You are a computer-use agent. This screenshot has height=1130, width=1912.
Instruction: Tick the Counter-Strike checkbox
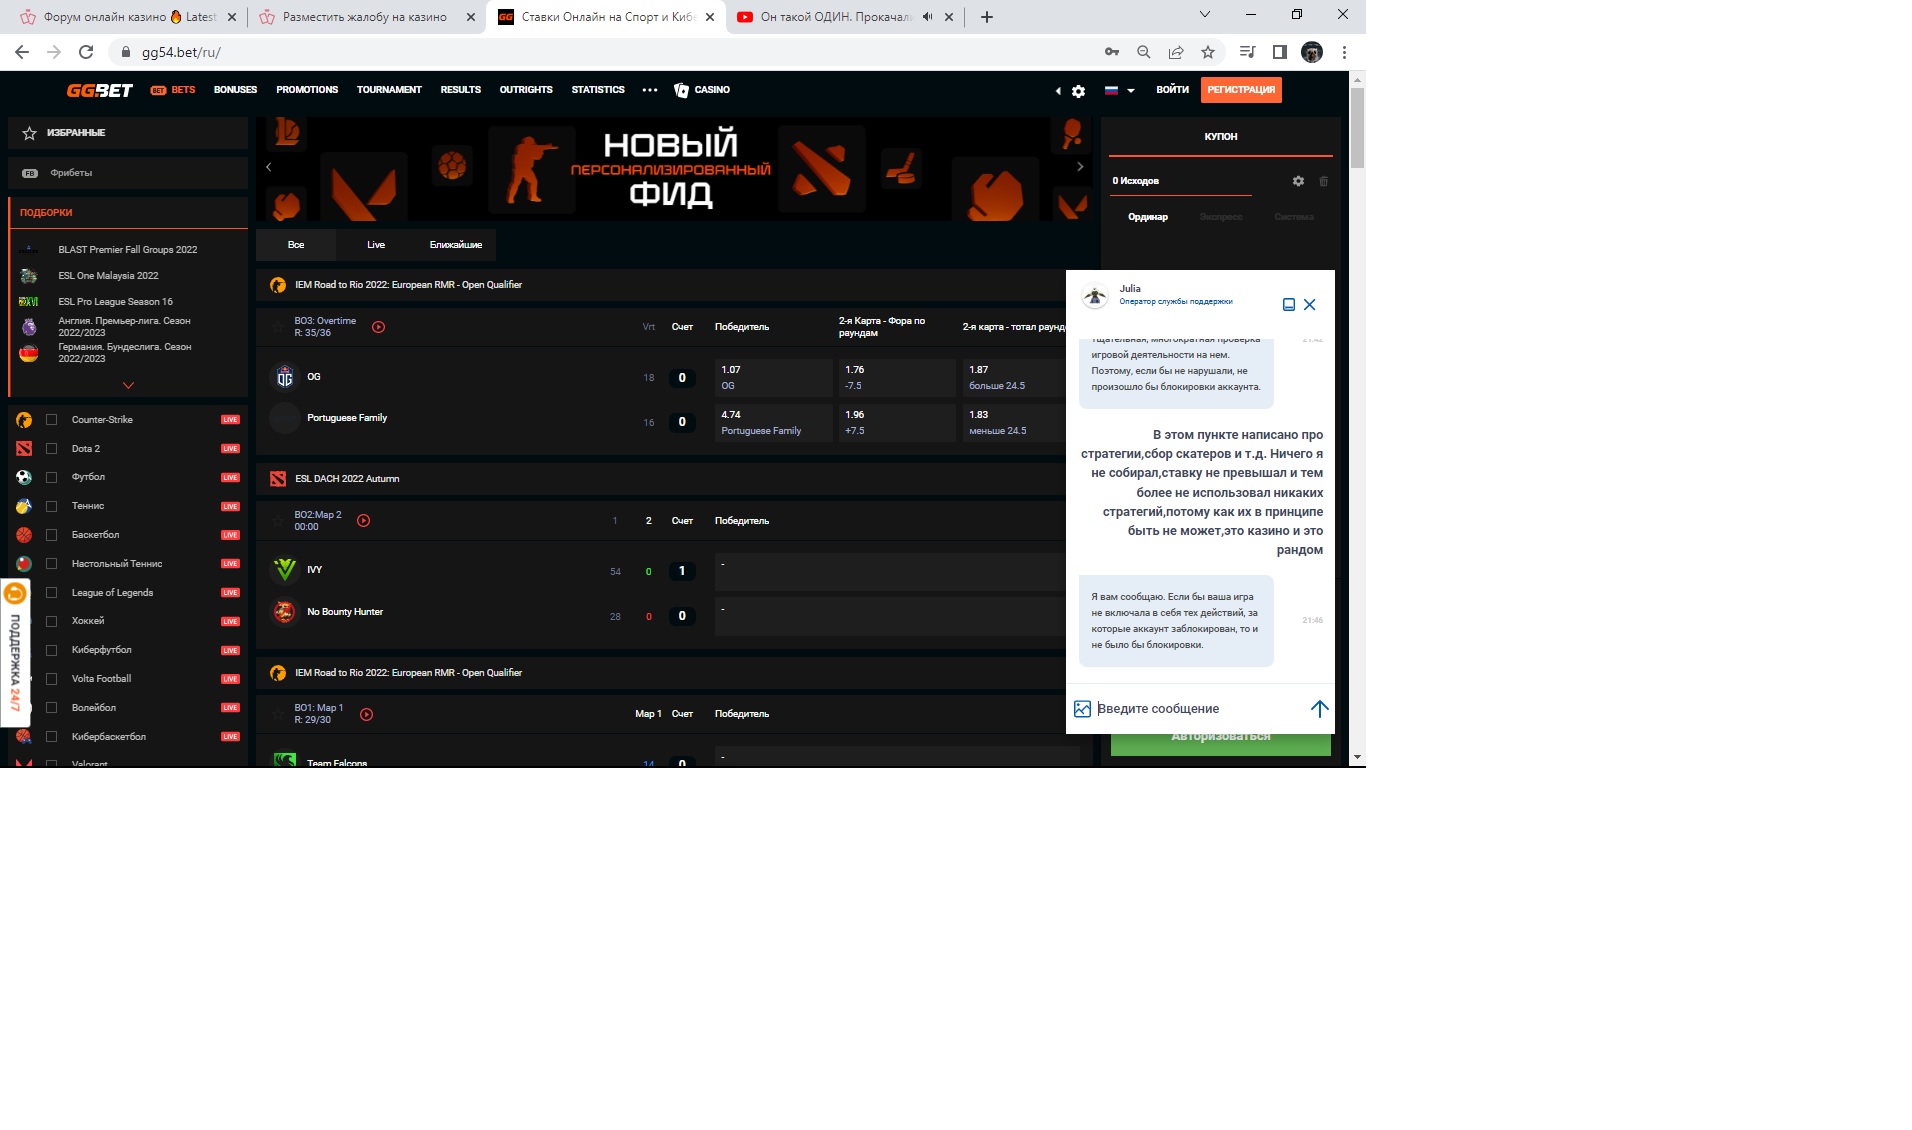52,420
